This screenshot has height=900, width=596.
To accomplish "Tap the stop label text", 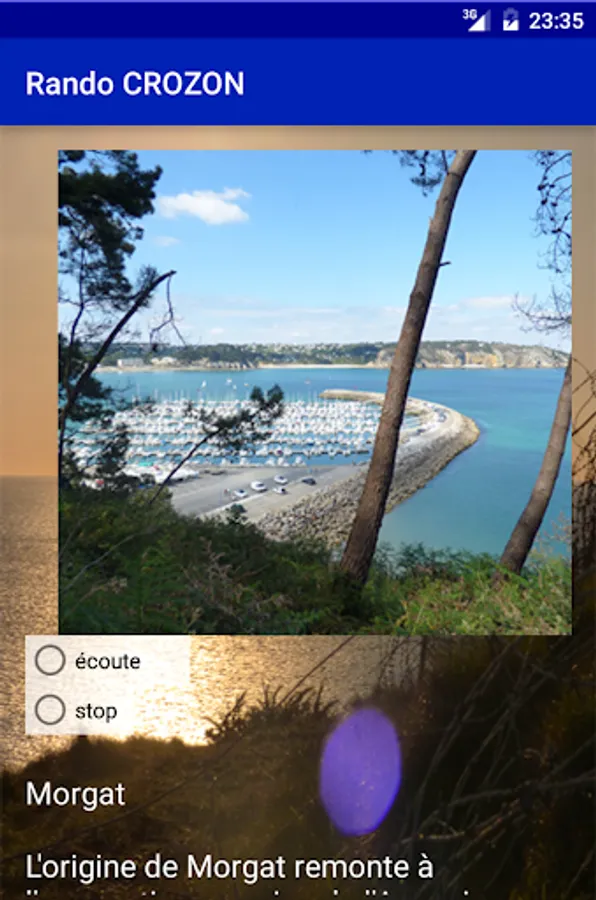I will 96,711.
